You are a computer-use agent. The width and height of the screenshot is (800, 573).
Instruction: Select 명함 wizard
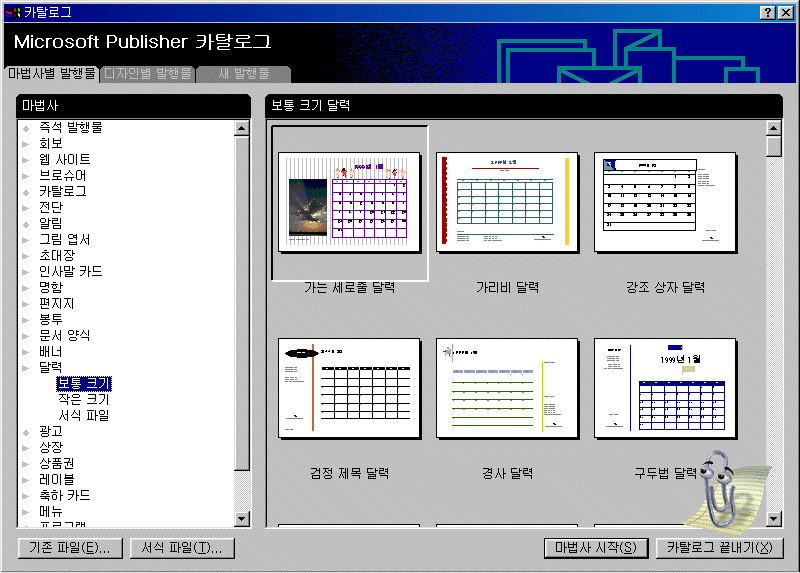51,287
